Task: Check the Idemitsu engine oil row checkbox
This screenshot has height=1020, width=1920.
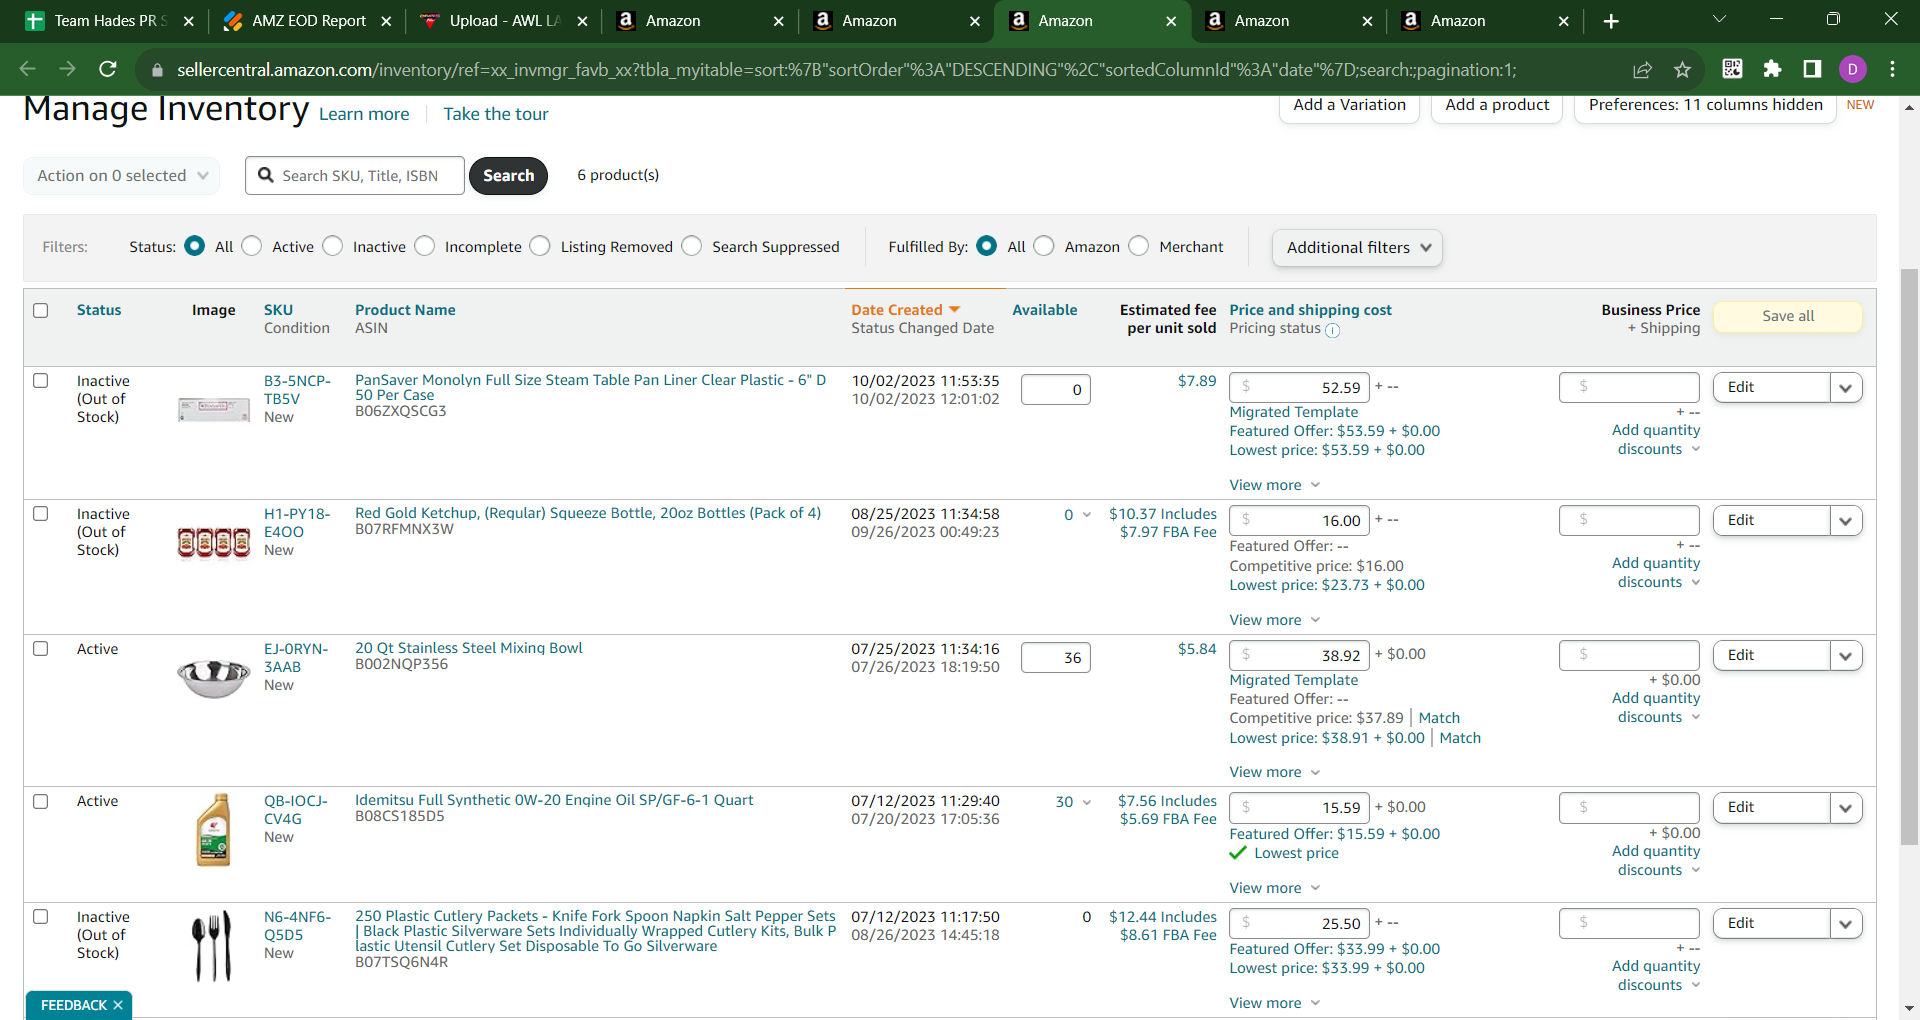Action: tap(41, 801)
